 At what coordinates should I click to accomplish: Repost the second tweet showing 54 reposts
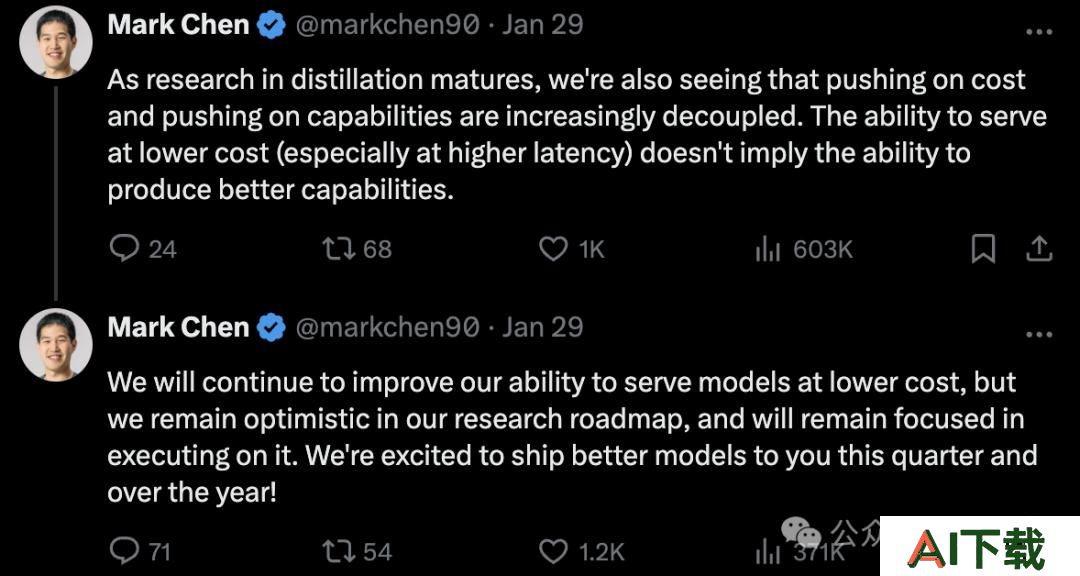[x=357, y=551]
